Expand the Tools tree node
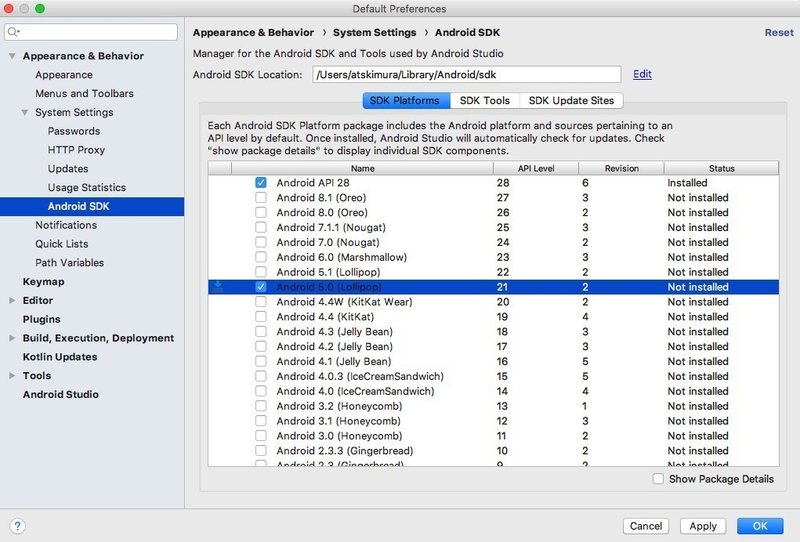This screenshot has height=542, width=800. pos(12,376)
